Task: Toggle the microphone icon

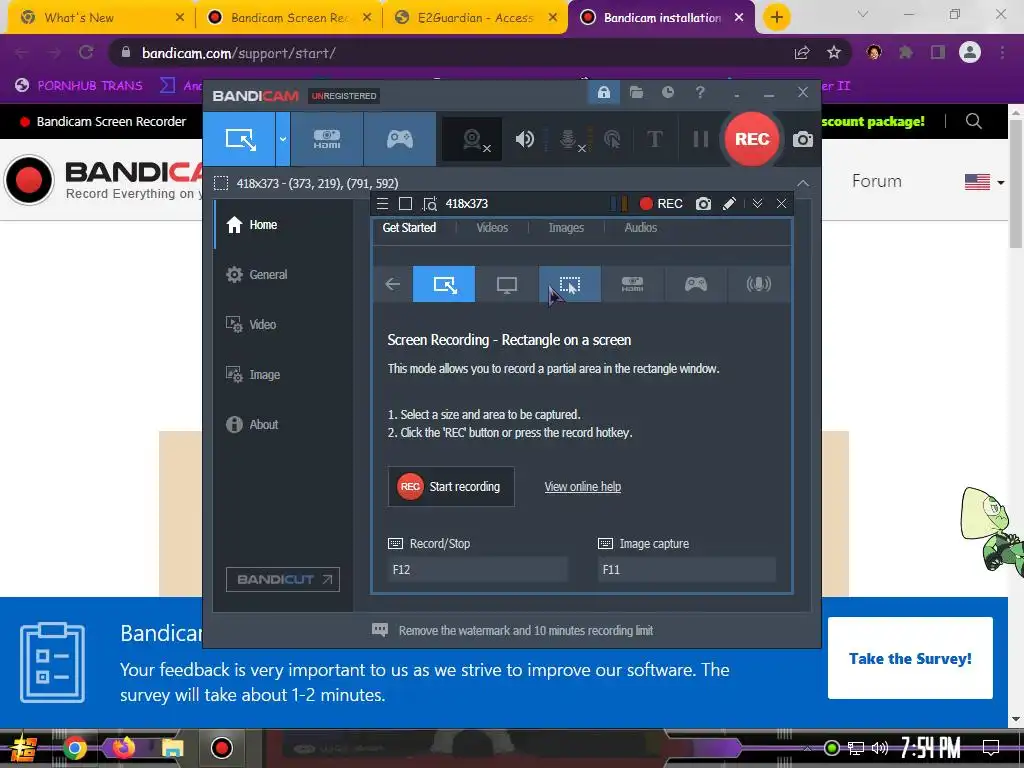Action: [x=569, y=139]
